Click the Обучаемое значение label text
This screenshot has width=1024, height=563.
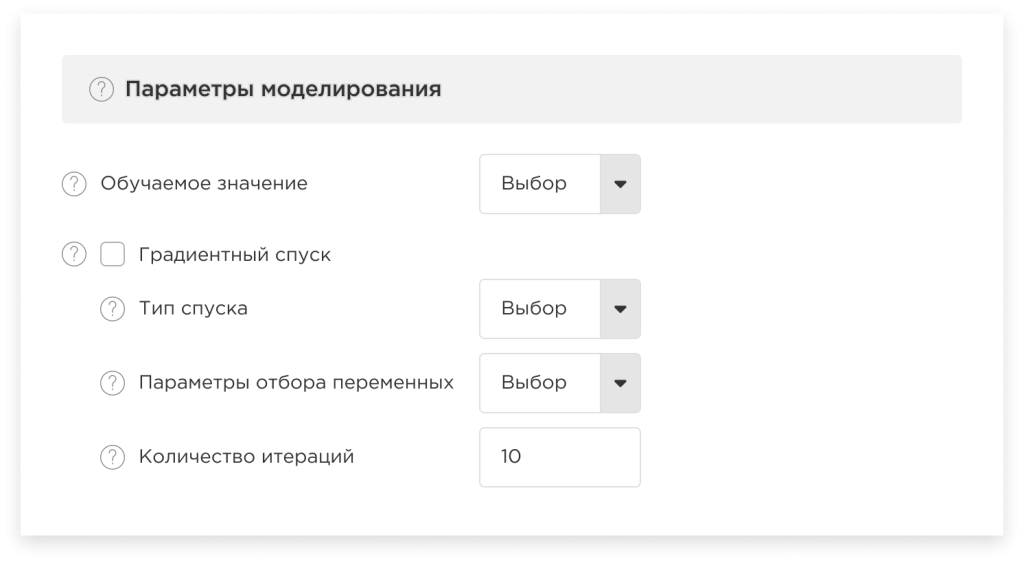pos(204,184)
